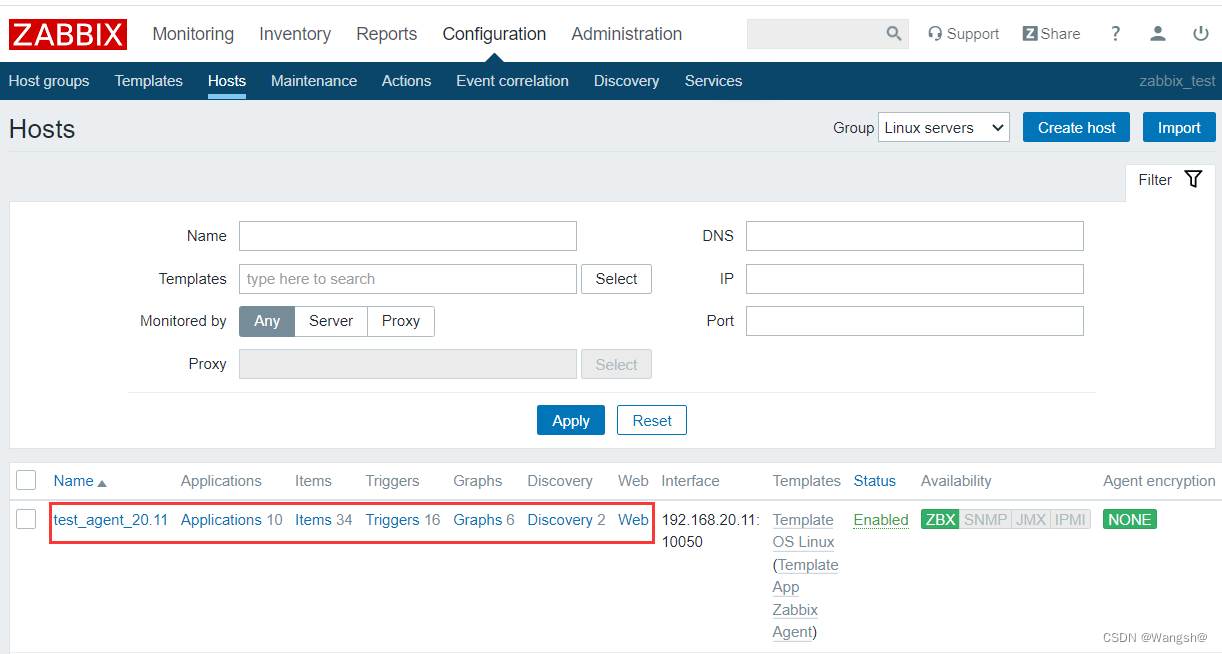Click the Port filter input field
1222x654 pixels.
[915, 321]
